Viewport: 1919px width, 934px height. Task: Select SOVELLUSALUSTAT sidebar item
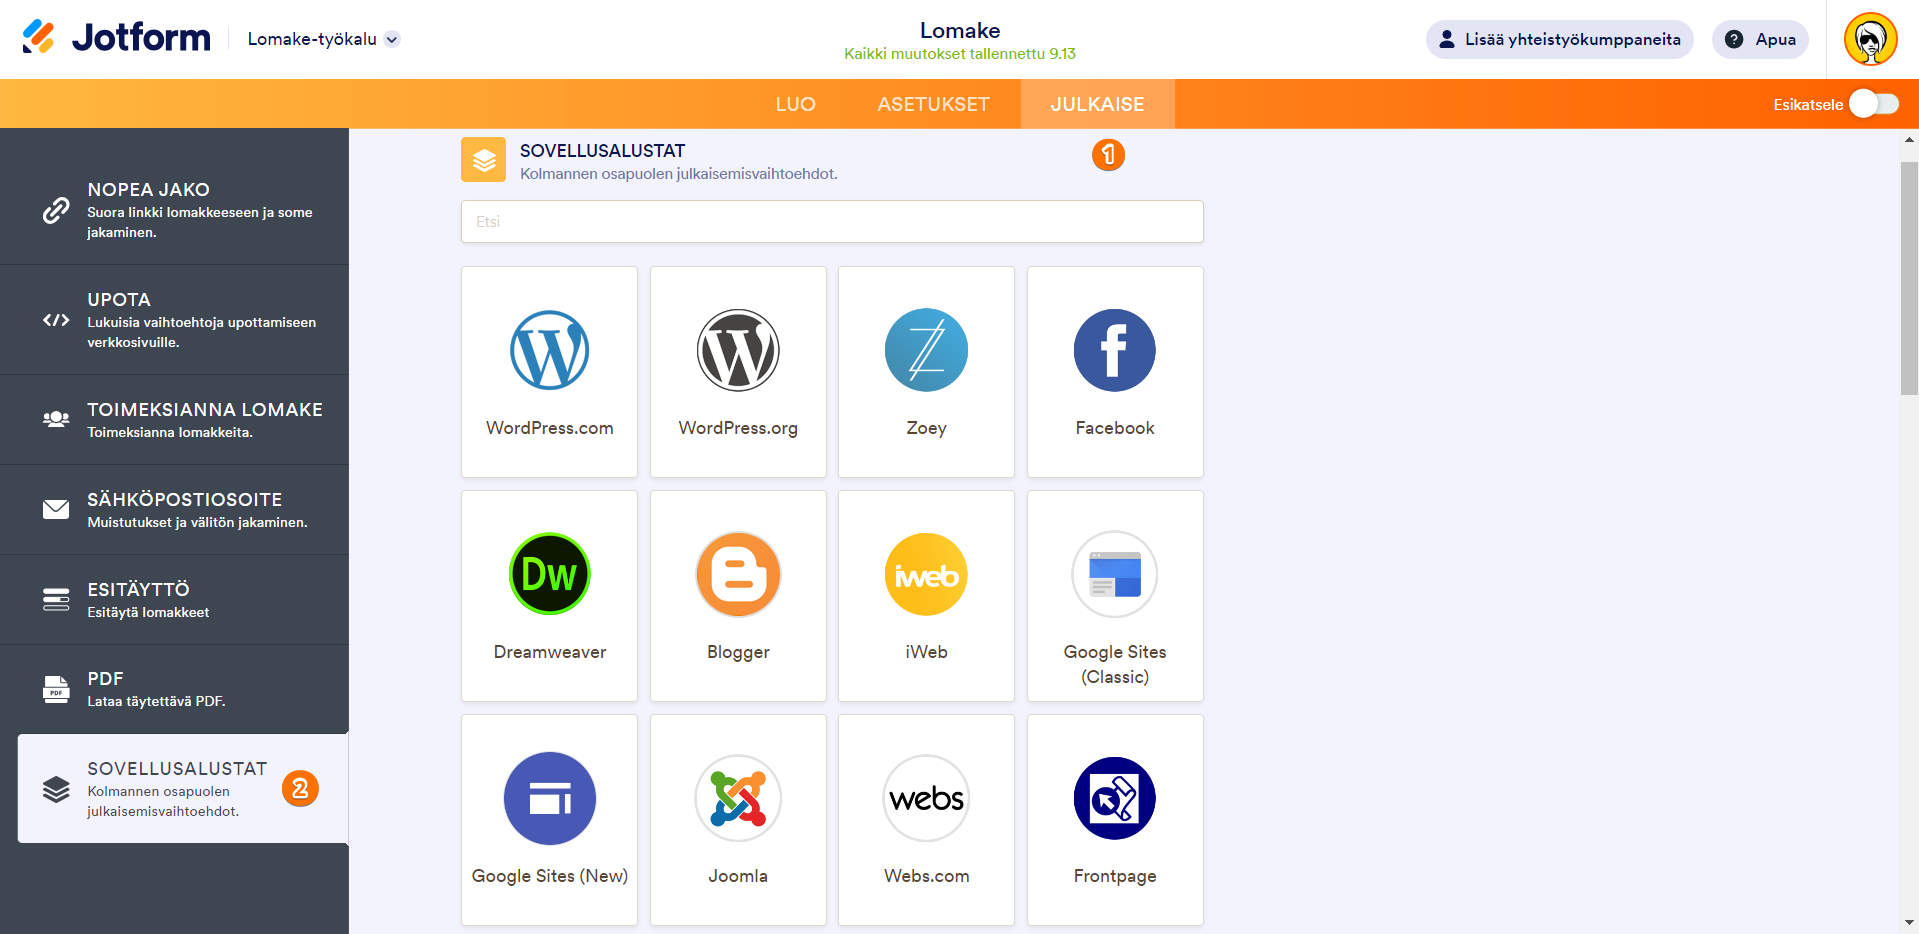[183, 788]
